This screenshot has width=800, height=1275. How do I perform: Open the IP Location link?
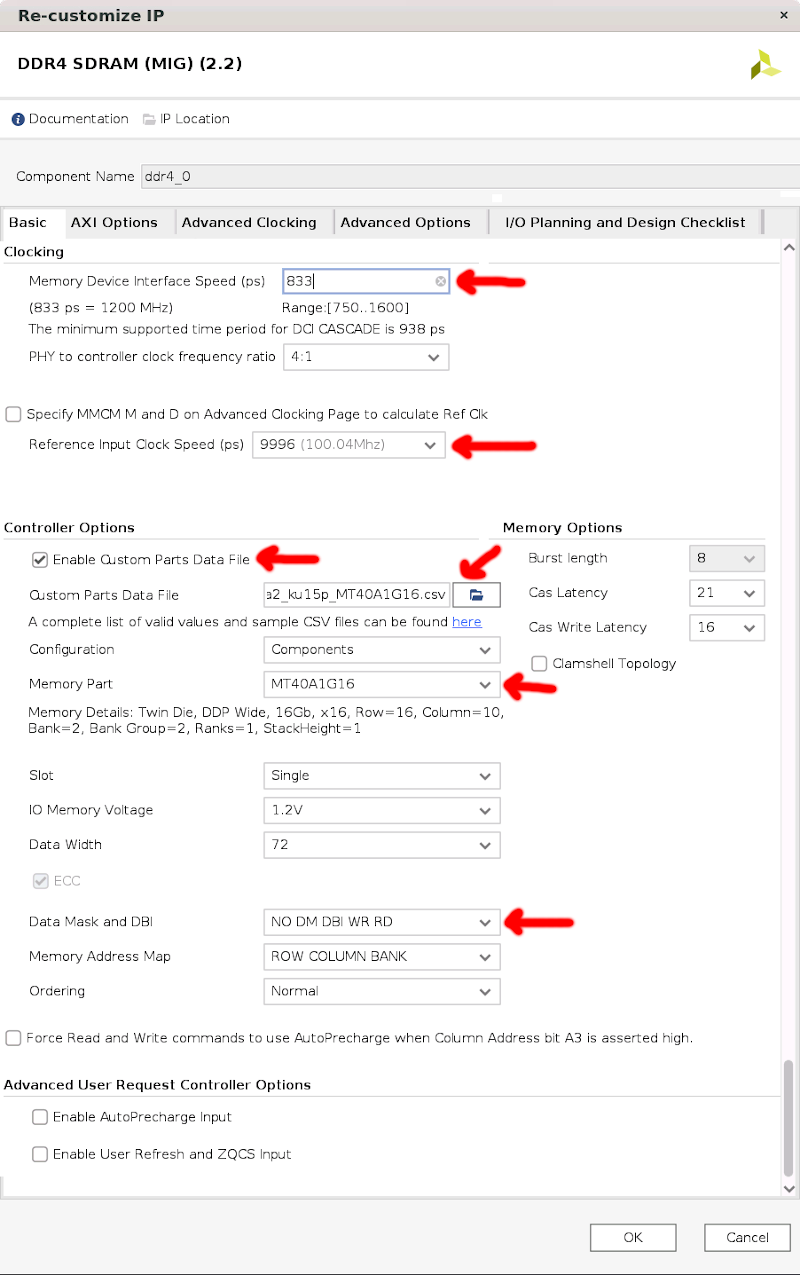pos(194,119)
